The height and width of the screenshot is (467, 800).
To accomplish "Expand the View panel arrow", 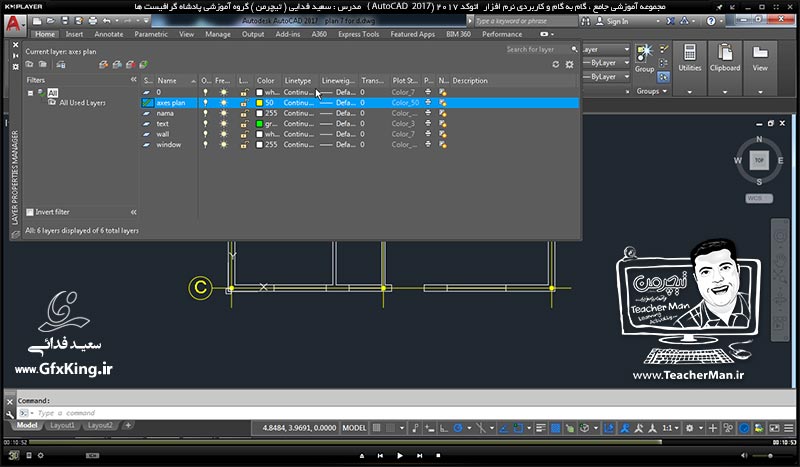I will pos(760,92).
